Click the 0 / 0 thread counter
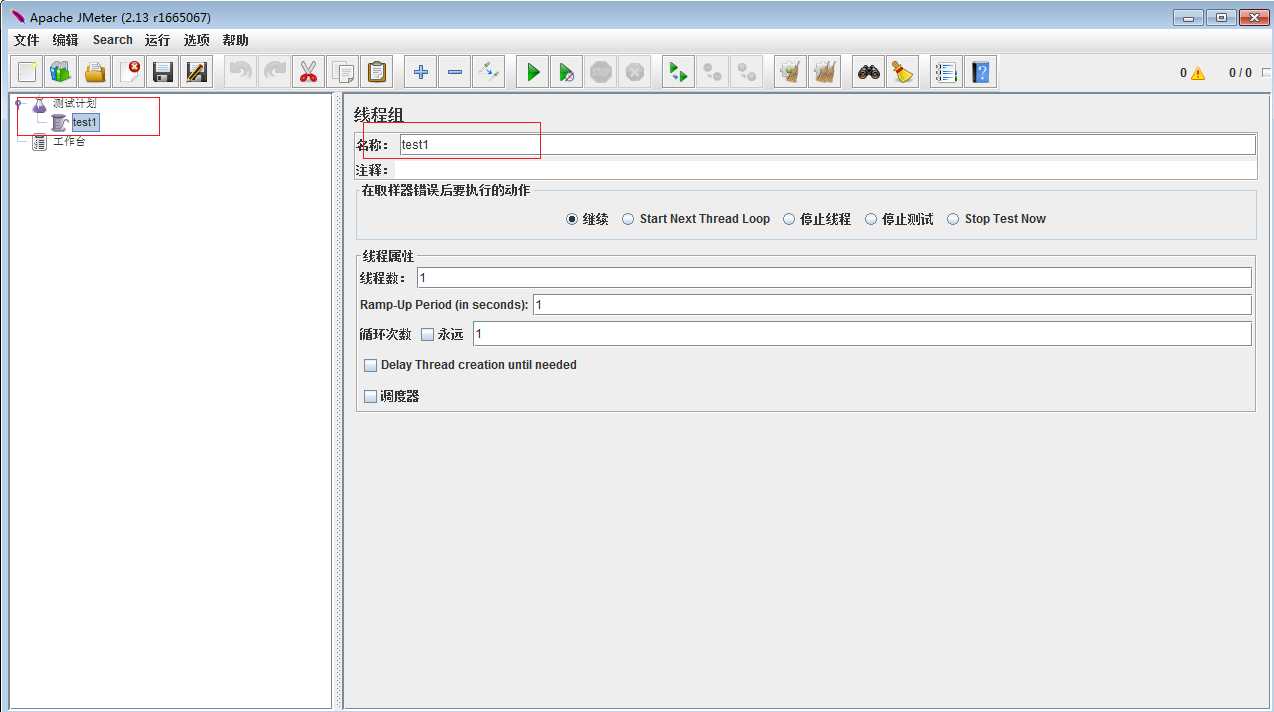 [x=1240, y=73]
